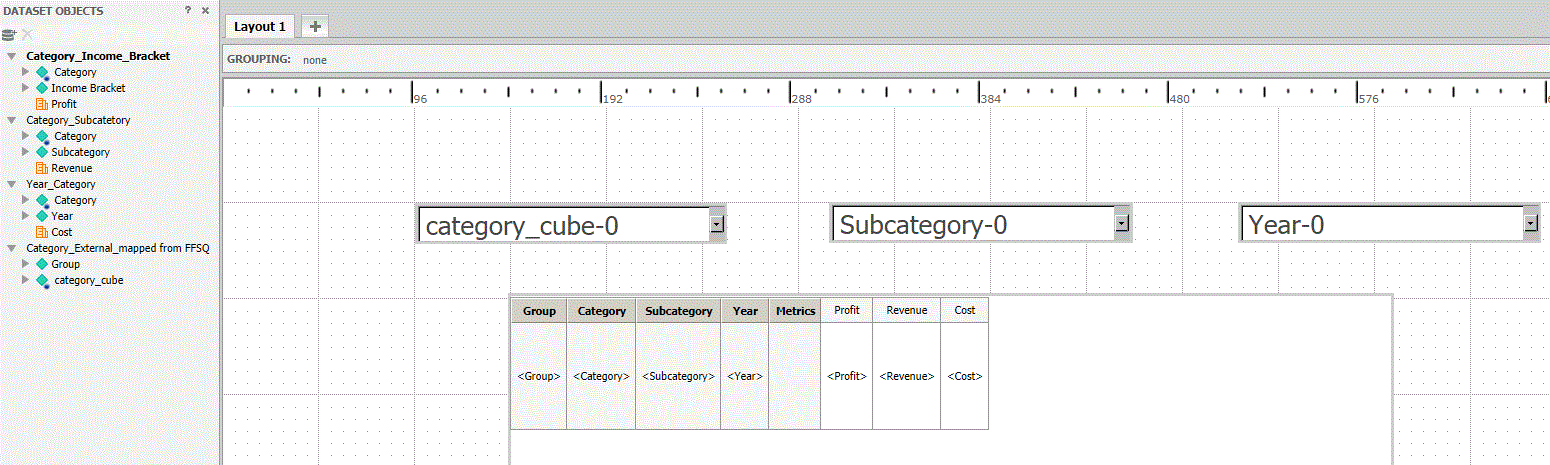Viewport: 1550px width, 465px height.
Task: Click the Category column header in grid
Action: coord(601,311)
